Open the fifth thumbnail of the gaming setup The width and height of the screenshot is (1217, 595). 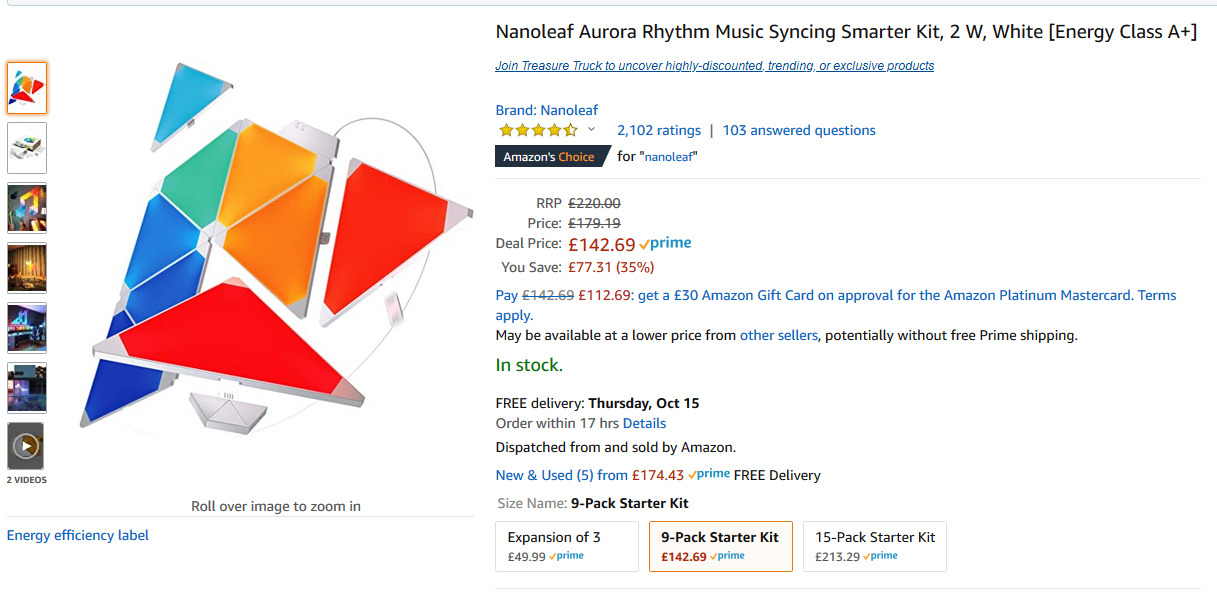(x=27, y=328)
